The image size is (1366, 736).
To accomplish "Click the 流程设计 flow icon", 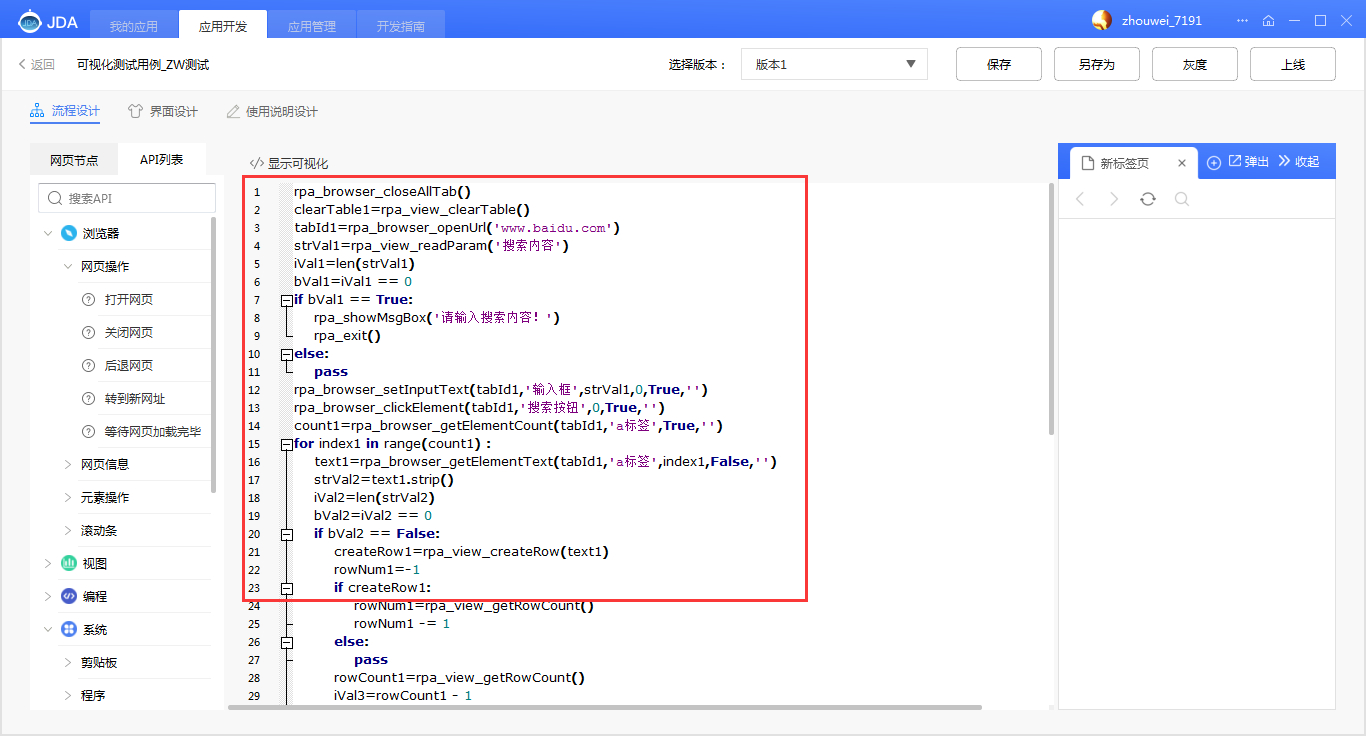I will (x=38, y=111).
